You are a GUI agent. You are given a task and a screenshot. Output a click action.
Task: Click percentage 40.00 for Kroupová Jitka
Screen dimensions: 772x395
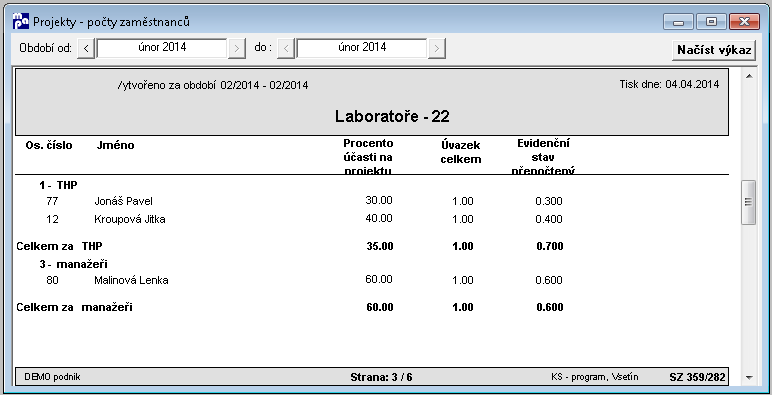point(379,218)
